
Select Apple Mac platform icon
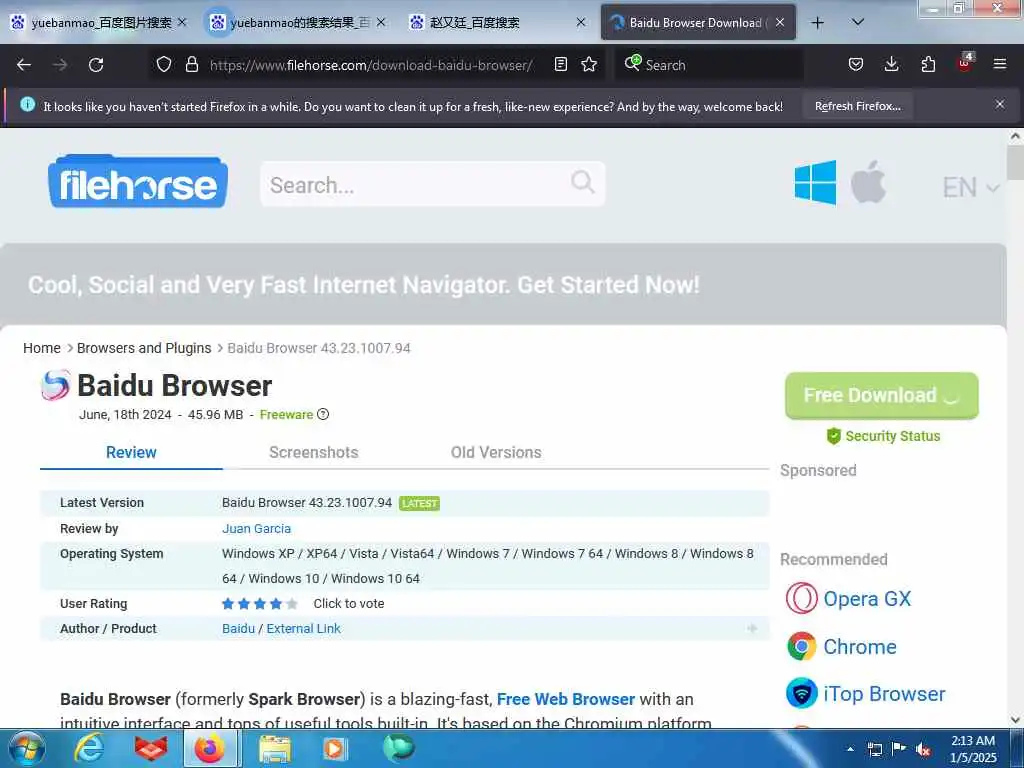point(869,182)
